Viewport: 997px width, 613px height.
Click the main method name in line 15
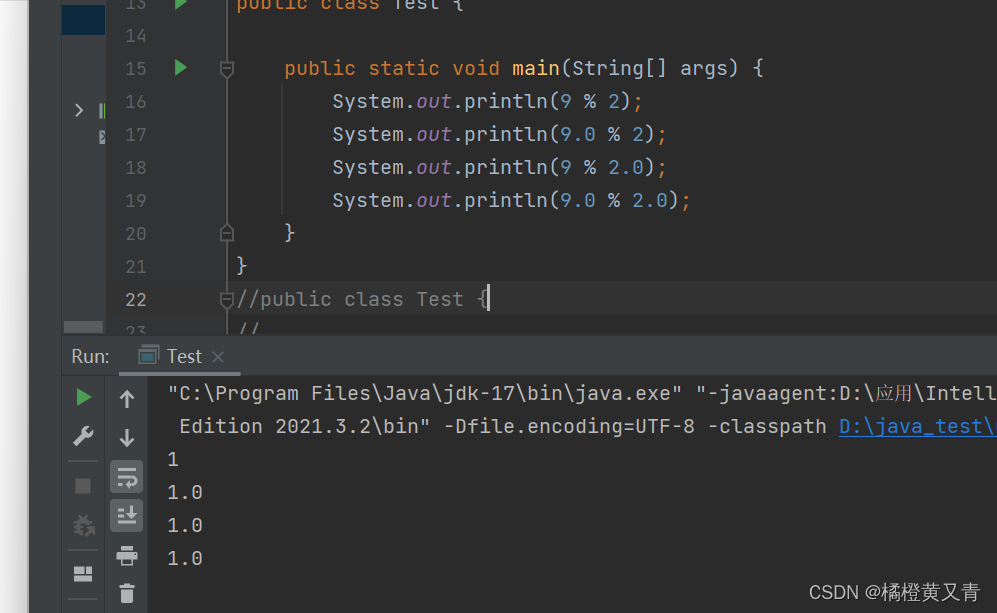[x=535, y=68]
